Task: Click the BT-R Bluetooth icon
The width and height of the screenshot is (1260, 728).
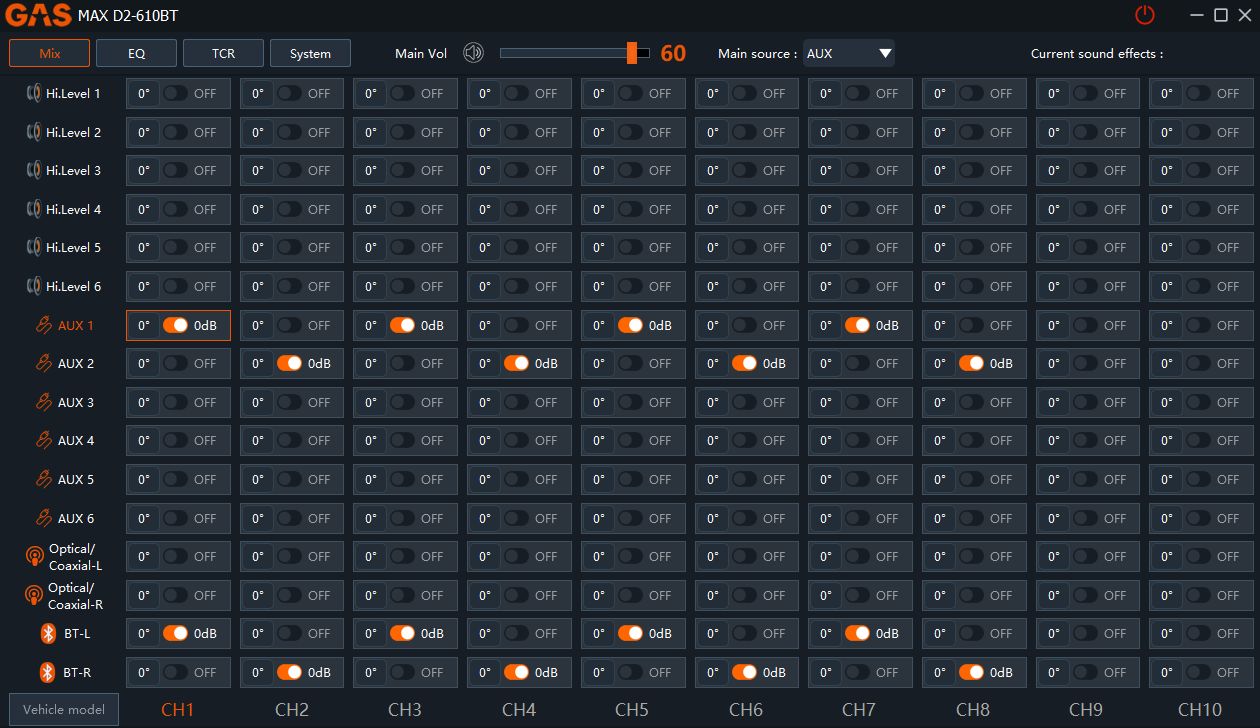Action: (x=47, y=672)
